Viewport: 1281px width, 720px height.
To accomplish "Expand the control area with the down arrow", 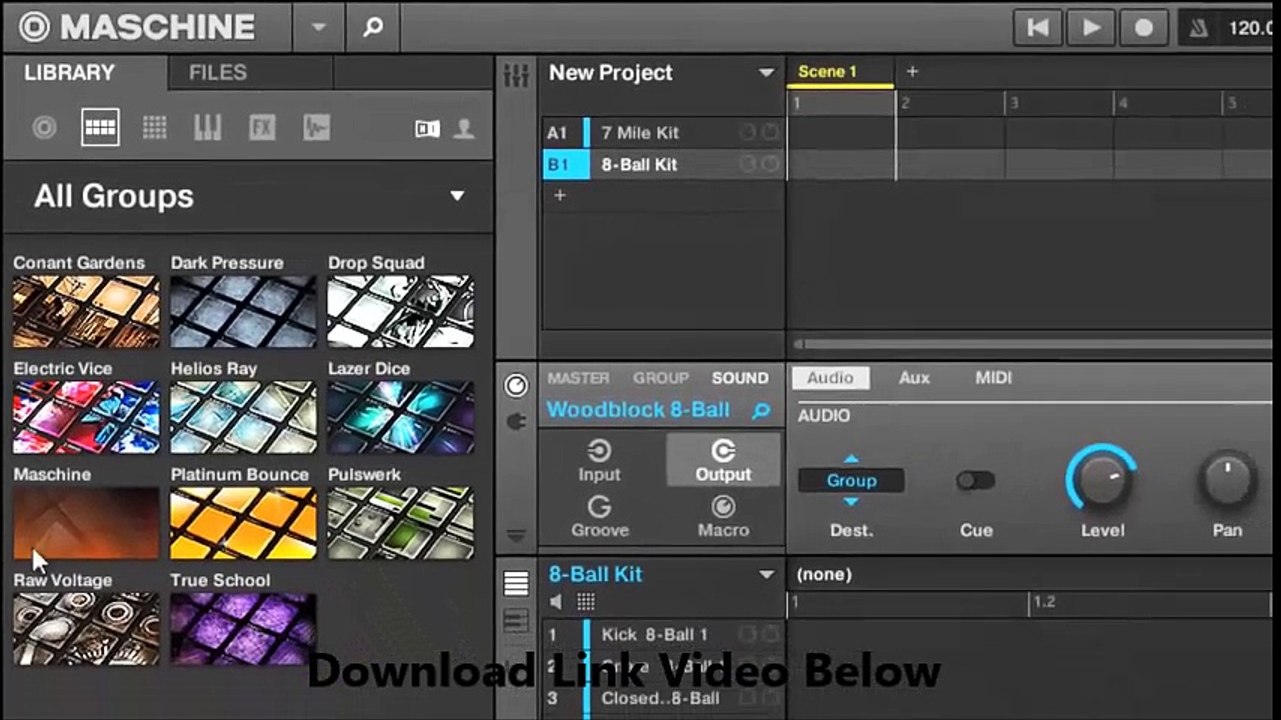I will point(516,535).
